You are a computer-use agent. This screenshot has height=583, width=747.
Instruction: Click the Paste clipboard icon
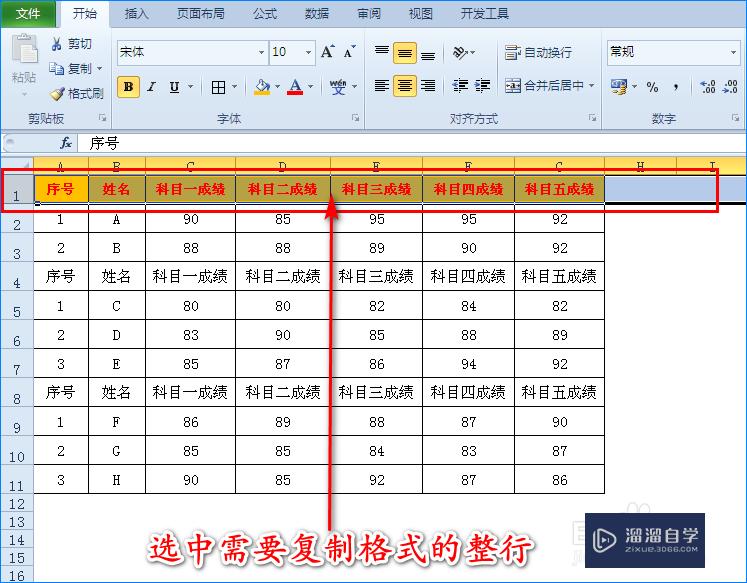tap(24, 49)
